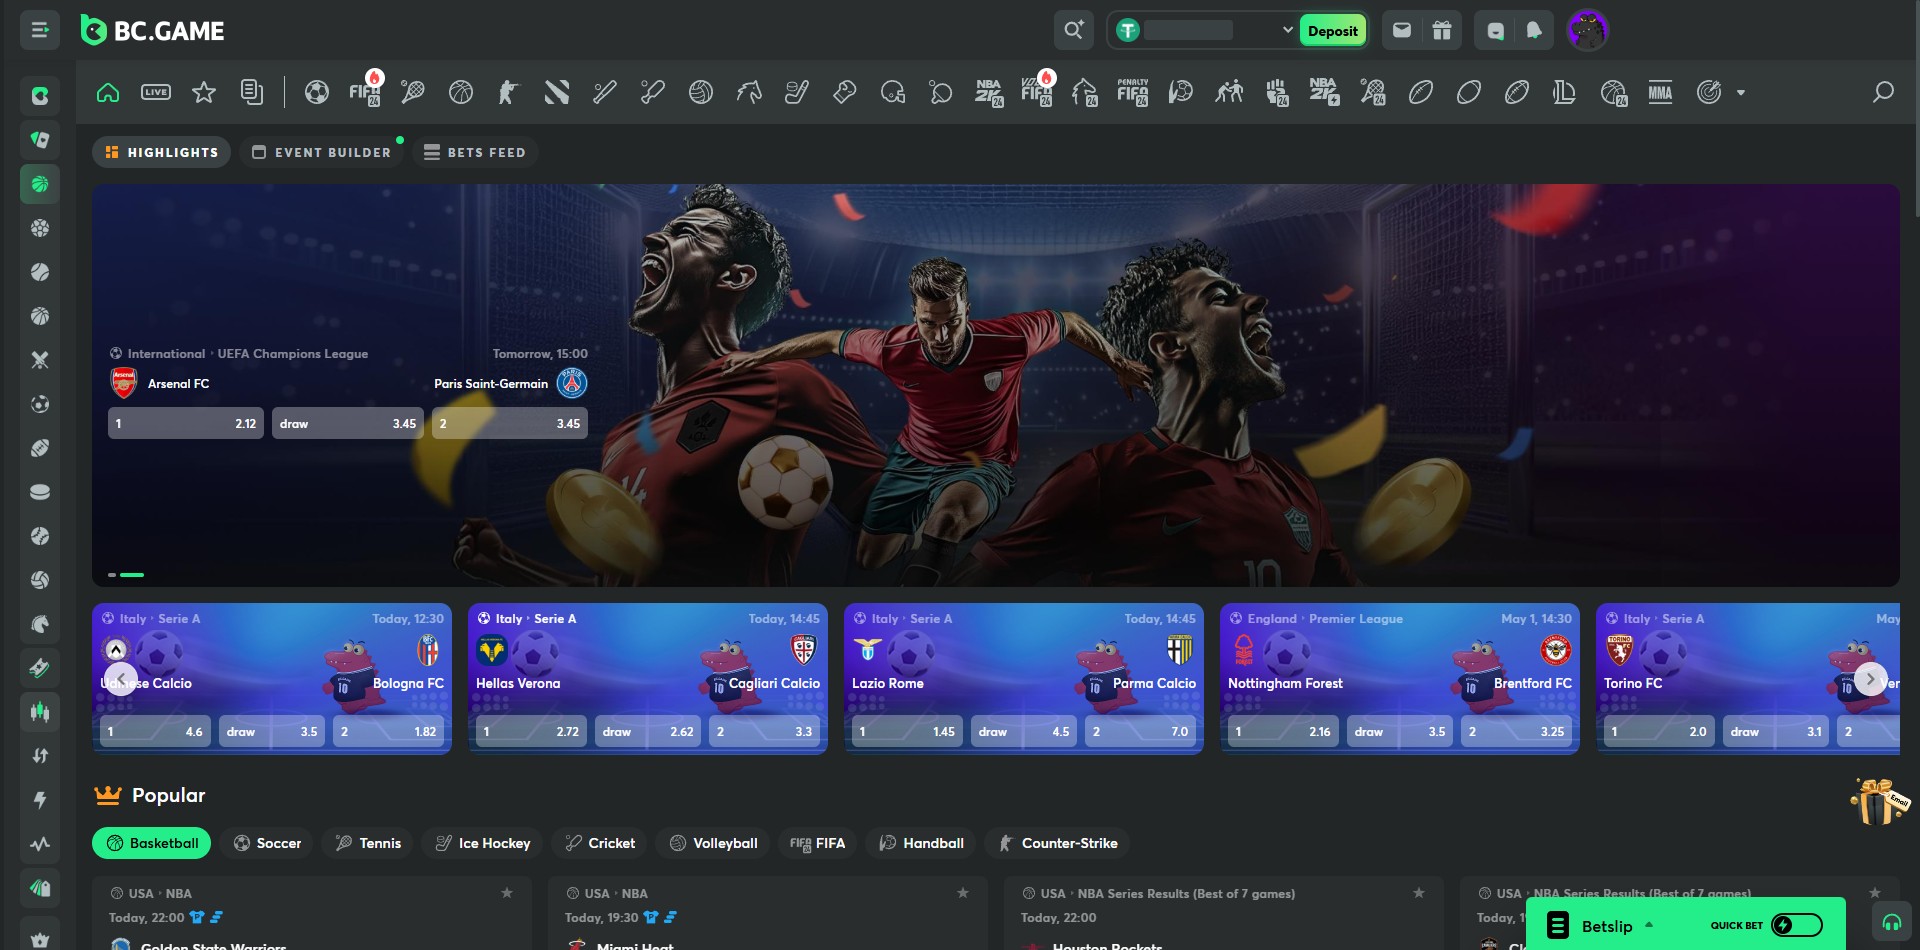1920x950 pixels.
Task: Expand more sports dropdown arrow
Action: coord(1741,93)
